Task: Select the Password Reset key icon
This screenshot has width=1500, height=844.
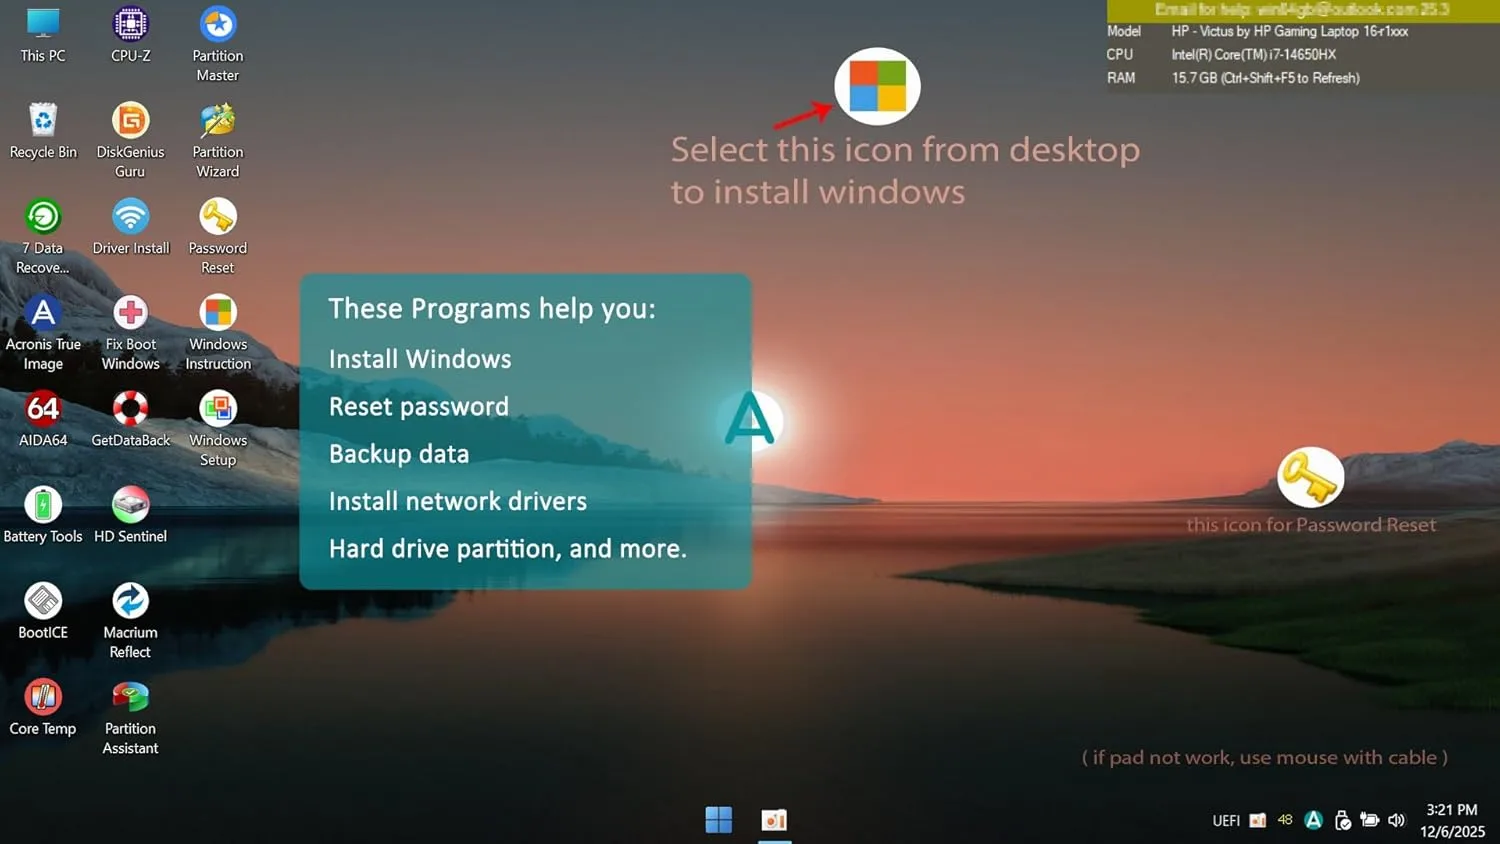Action: (x=217, y=217)
